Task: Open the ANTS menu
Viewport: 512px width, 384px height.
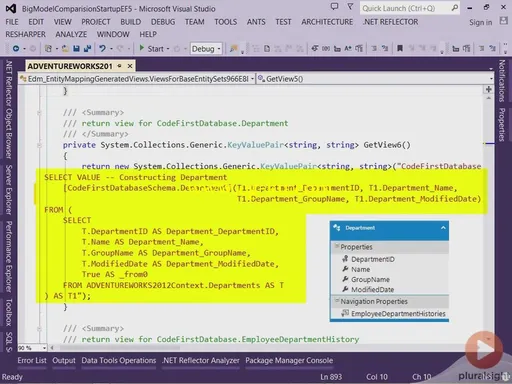Action: point(256,22)
